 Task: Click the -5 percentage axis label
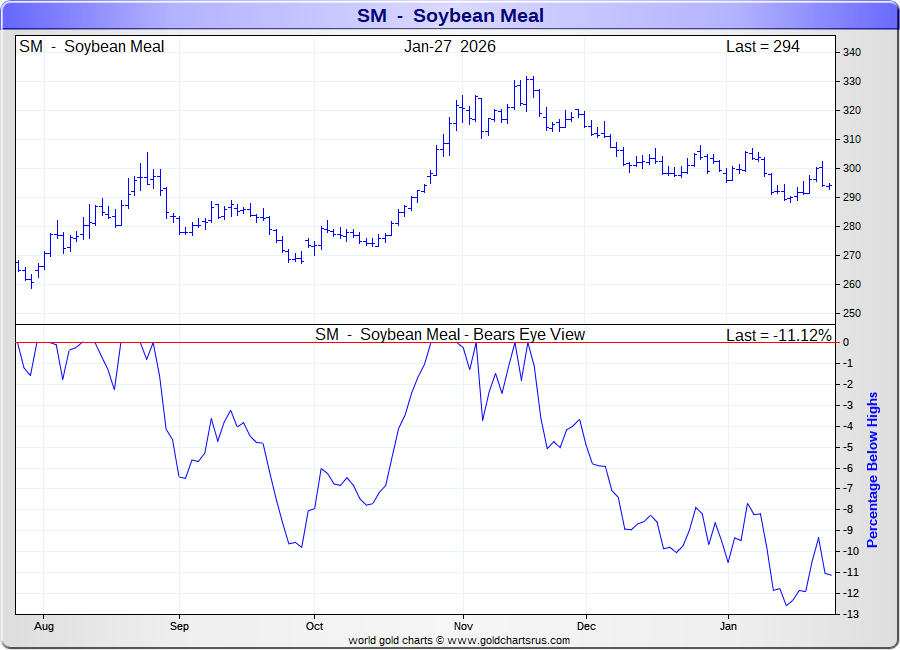tap(848, 447)
